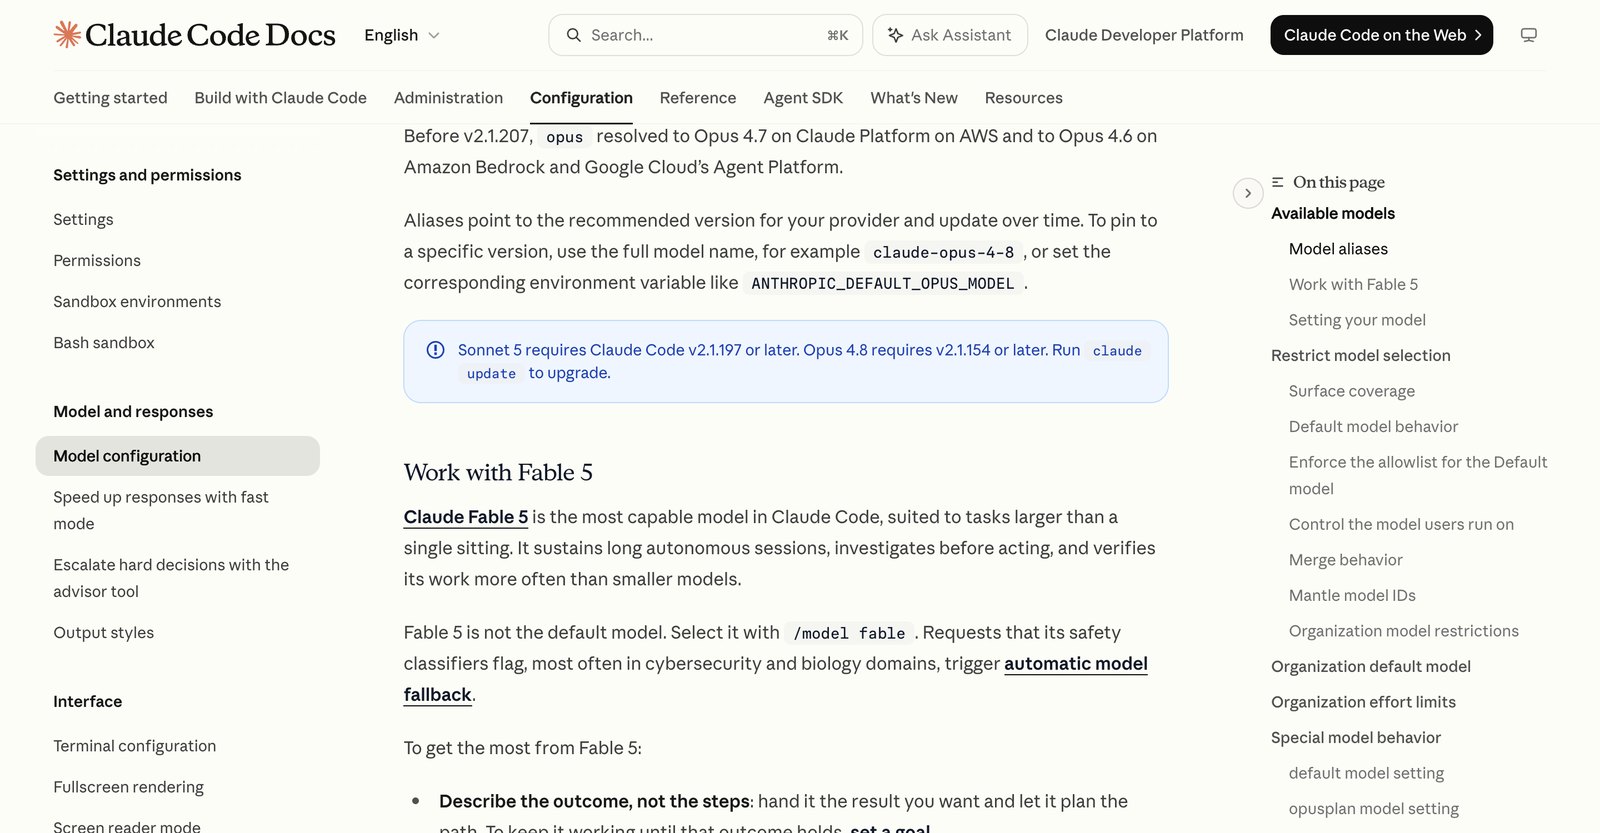Click the info icon in the blue callout
Viewport: 1600px width, 833px height.
[435, 350]
